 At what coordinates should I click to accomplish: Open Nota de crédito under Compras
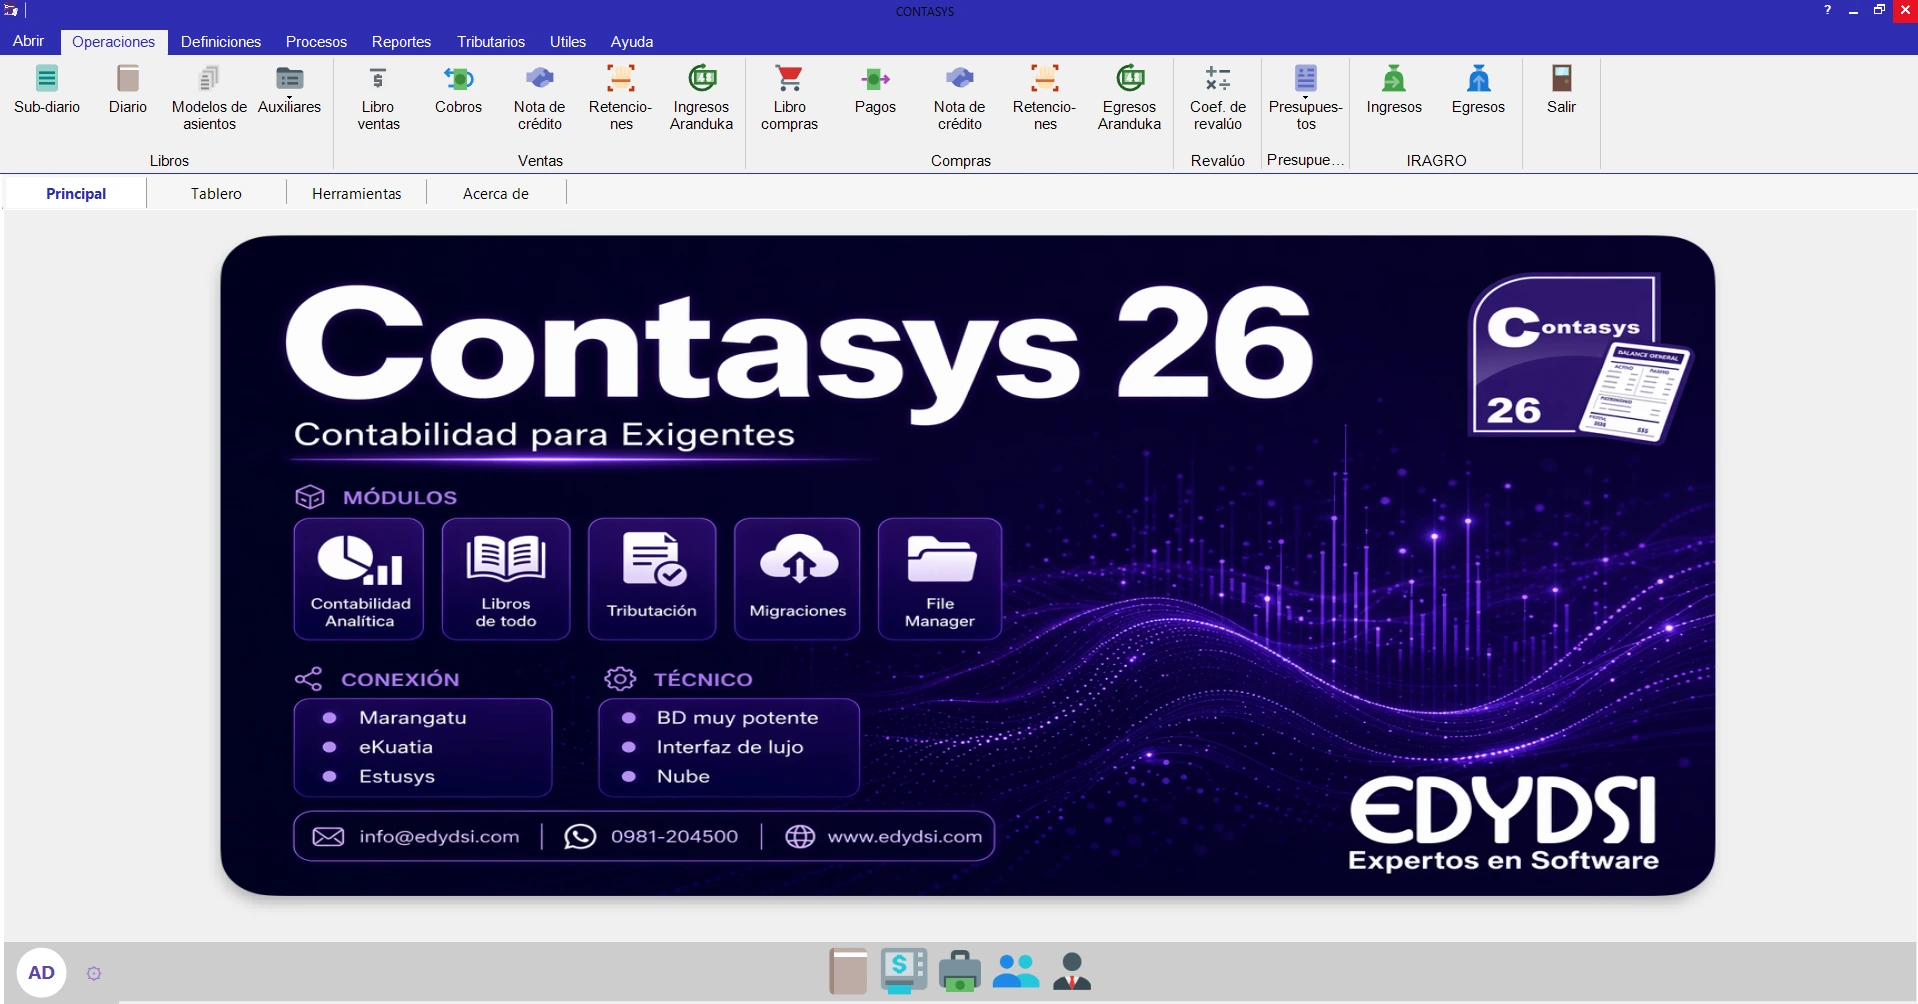tap(960, 98)
